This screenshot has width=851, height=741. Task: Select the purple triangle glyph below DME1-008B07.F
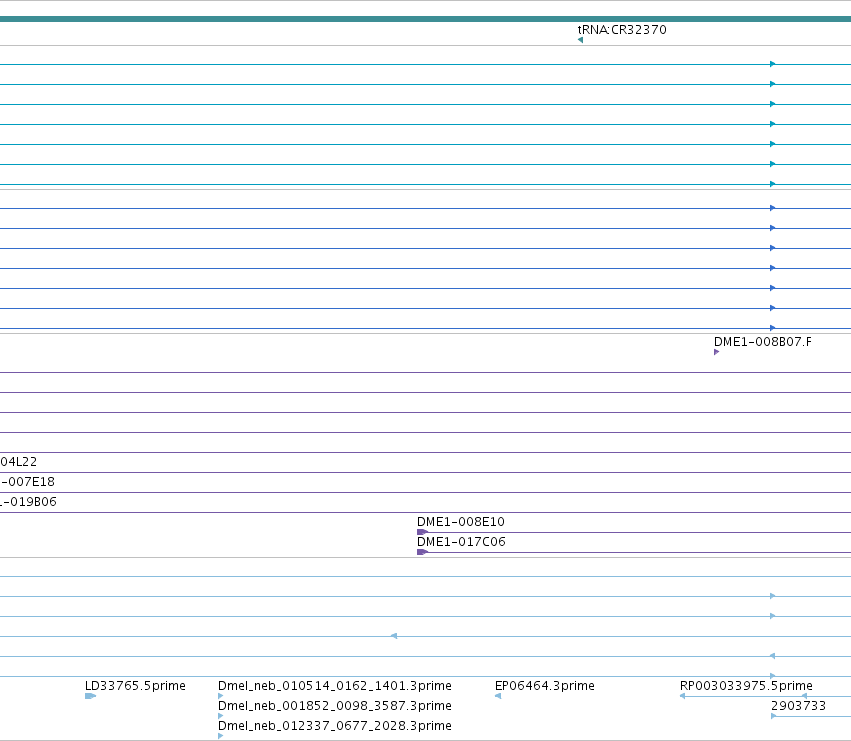tap(716, 352)
